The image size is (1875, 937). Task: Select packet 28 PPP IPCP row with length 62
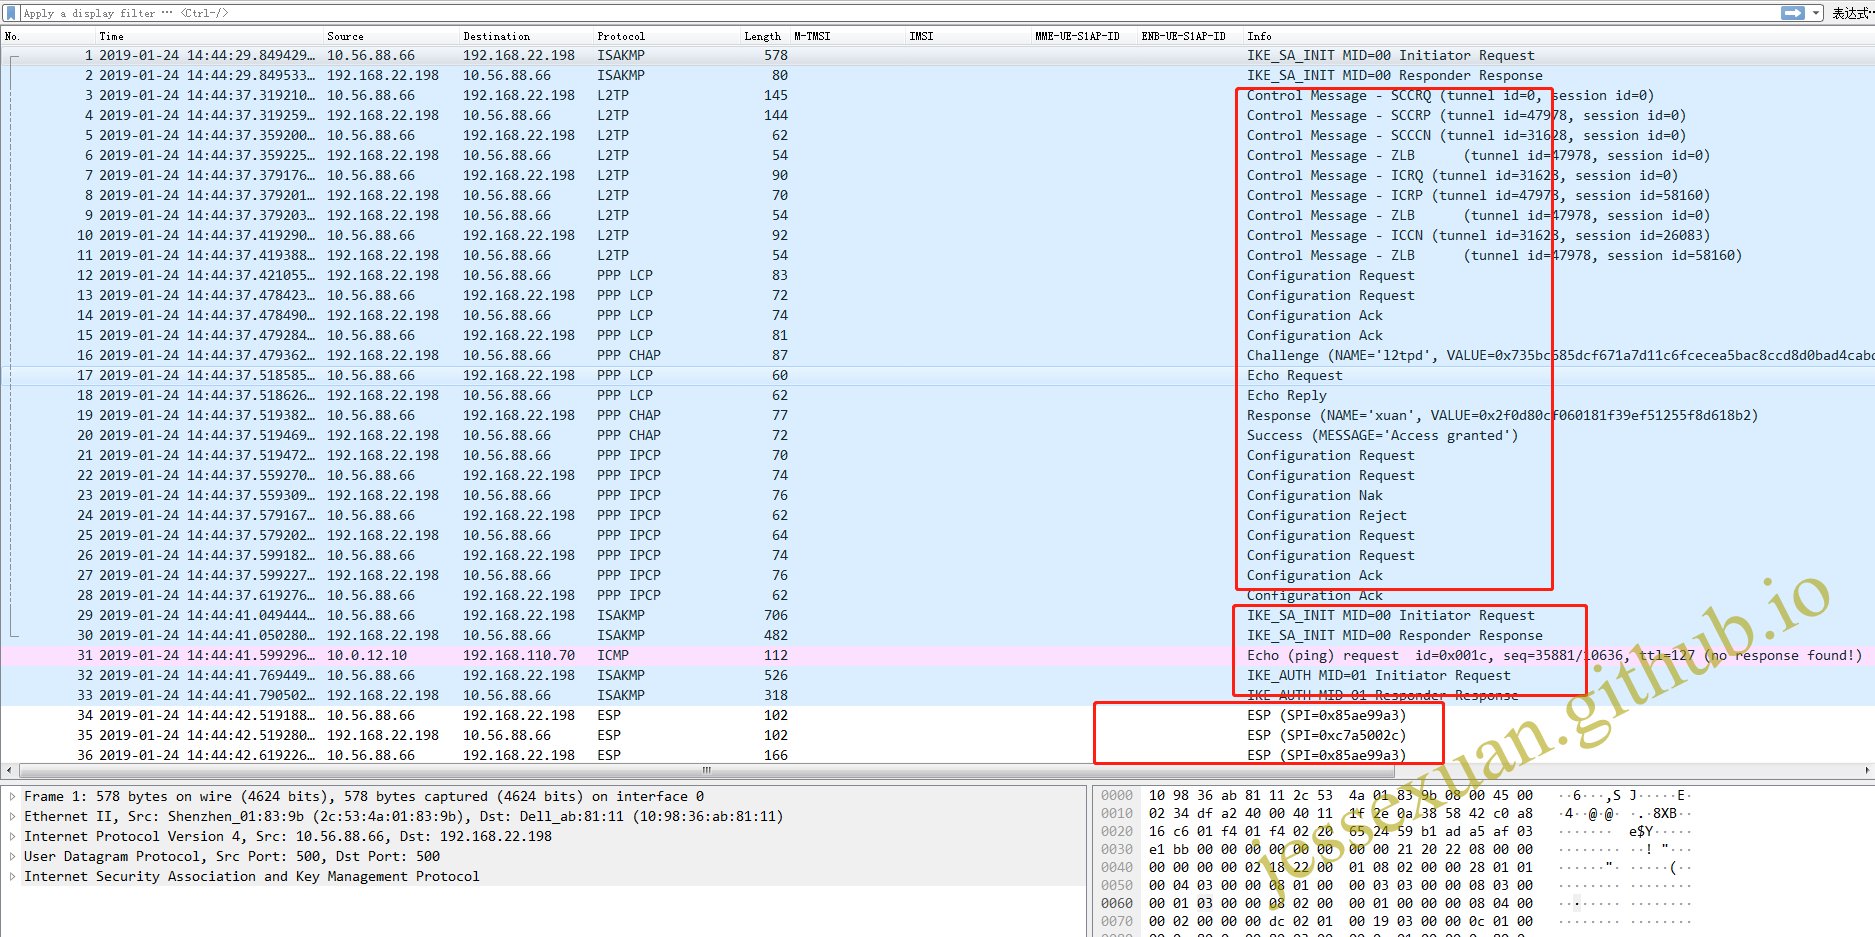[x=937, y=596]
